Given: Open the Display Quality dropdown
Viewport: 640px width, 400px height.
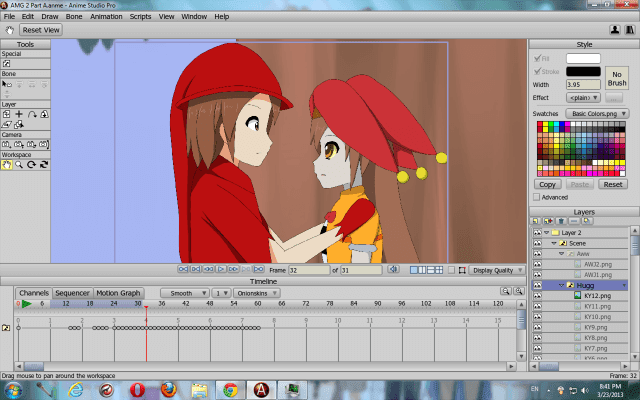Looking at the screenshot, I should click(x=497, y=270).
